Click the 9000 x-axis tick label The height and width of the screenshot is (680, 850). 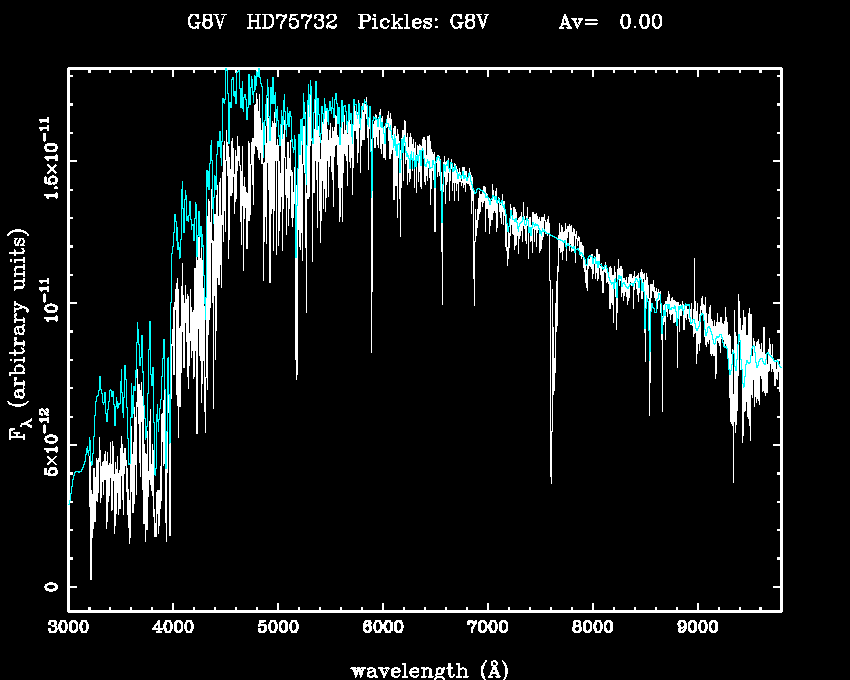697,630
